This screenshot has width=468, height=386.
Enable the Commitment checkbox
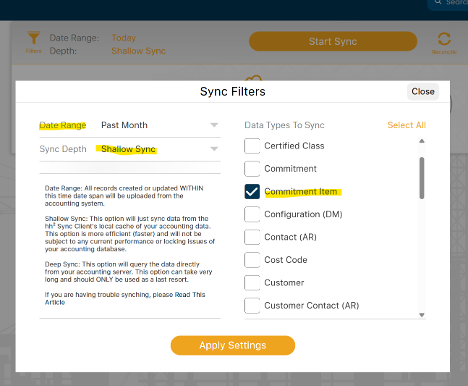click(252, 169)
